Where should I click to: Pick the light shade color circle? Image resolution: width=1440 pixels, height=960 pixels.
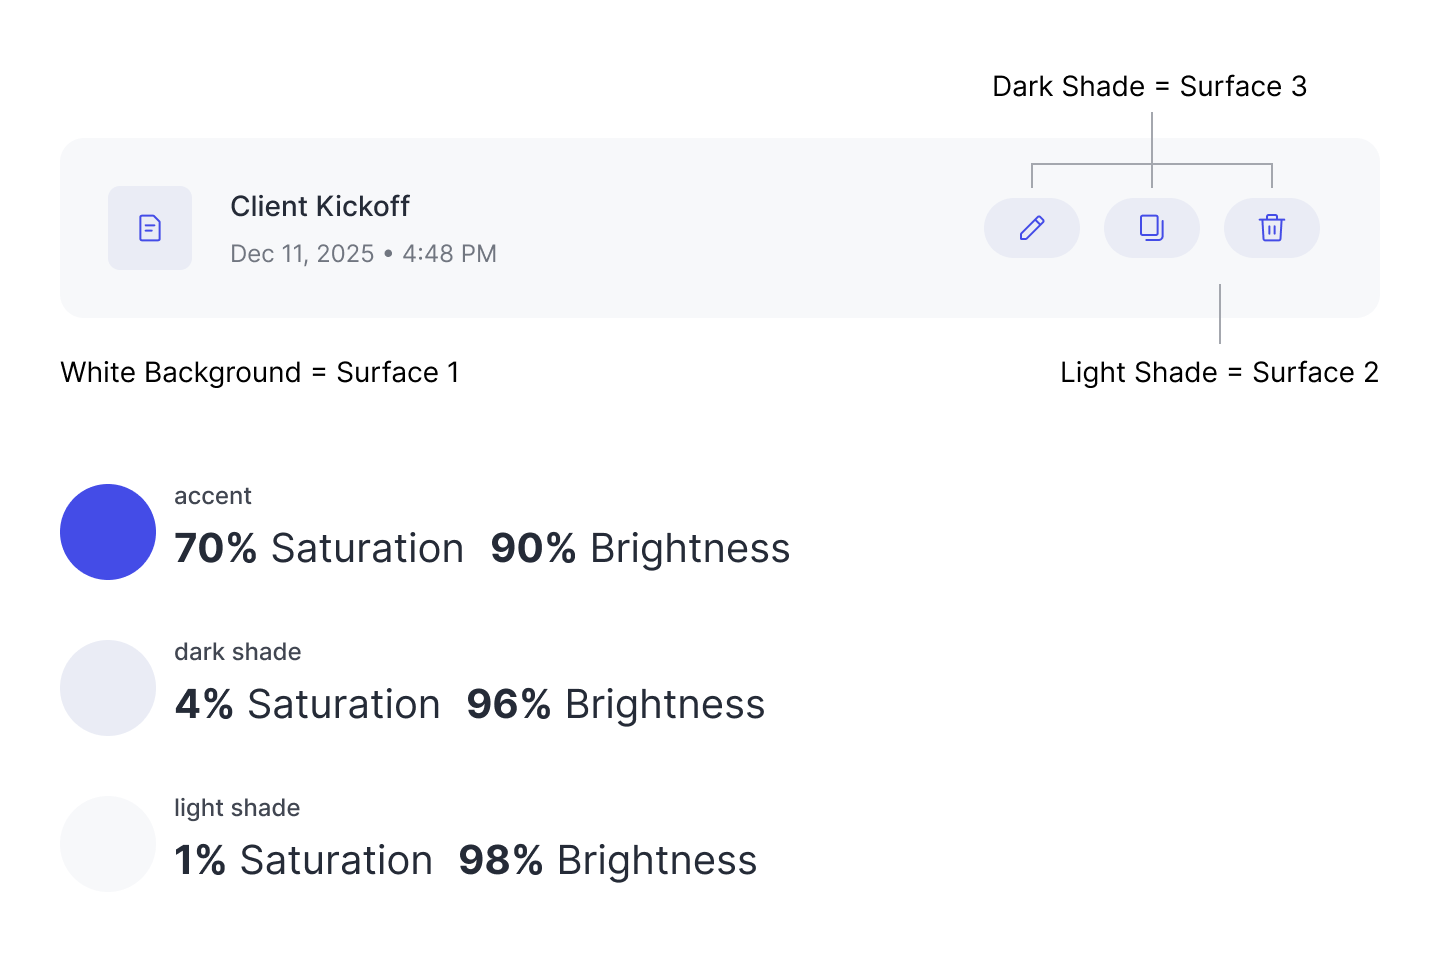(x=108, y=844)
